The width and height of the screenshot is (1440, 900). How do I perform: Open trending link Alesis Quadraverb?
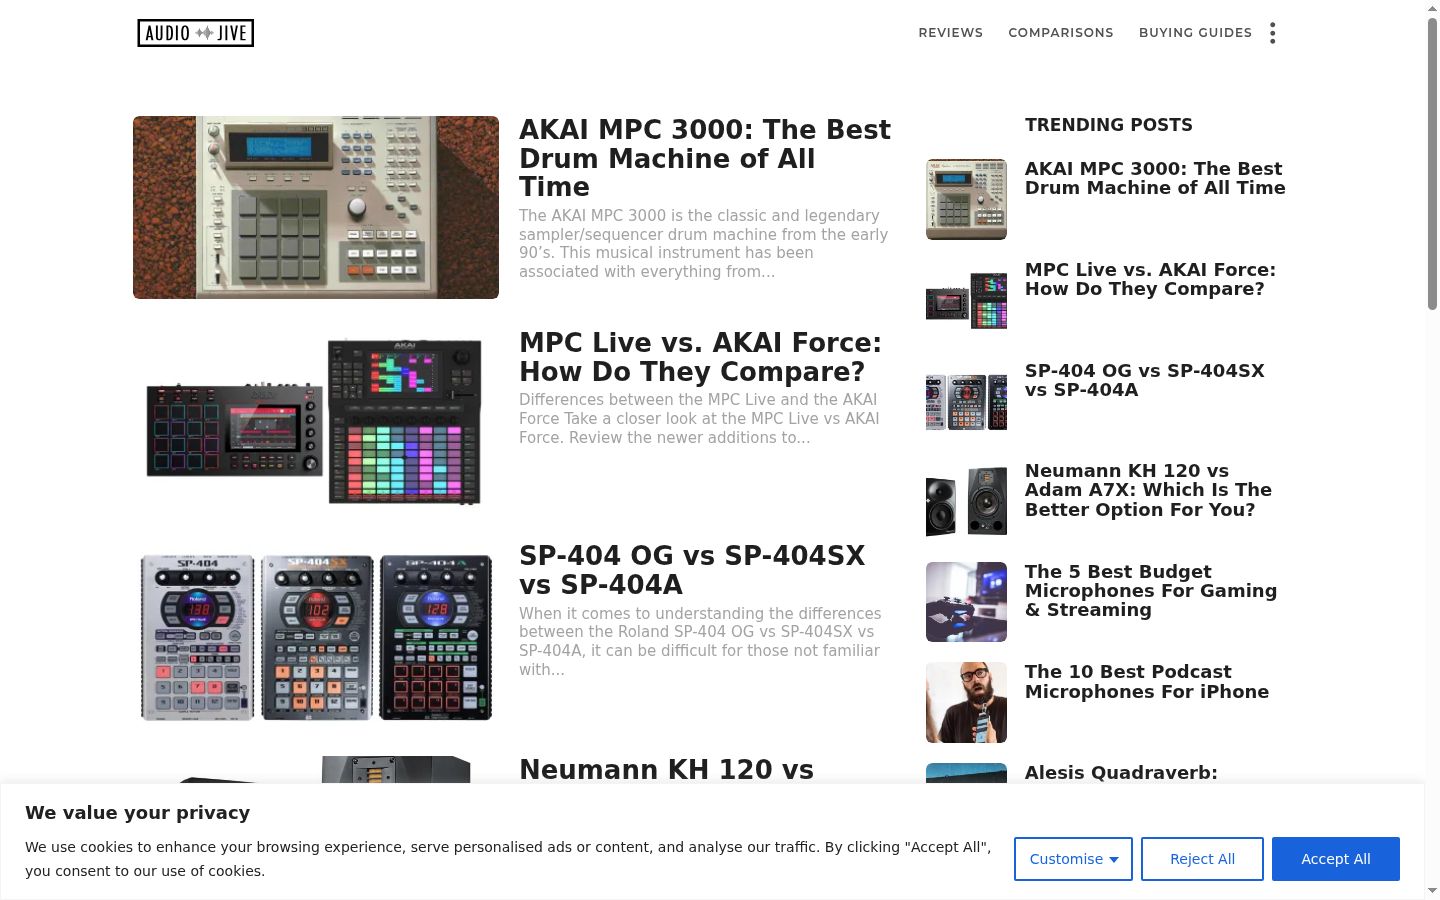coord(1121,773)
